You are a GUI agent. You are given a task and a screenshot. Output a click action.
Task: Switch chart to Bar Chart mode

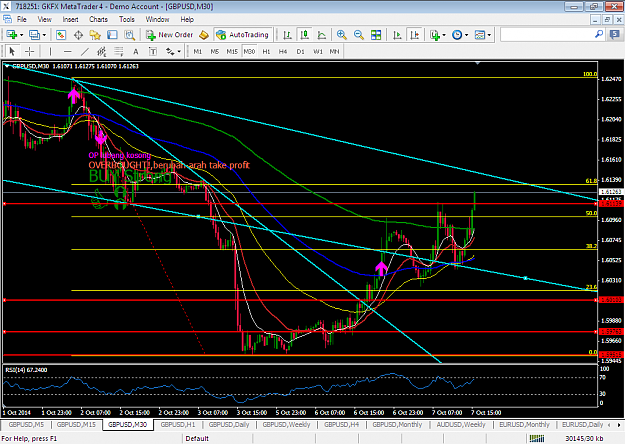point(287,35)
